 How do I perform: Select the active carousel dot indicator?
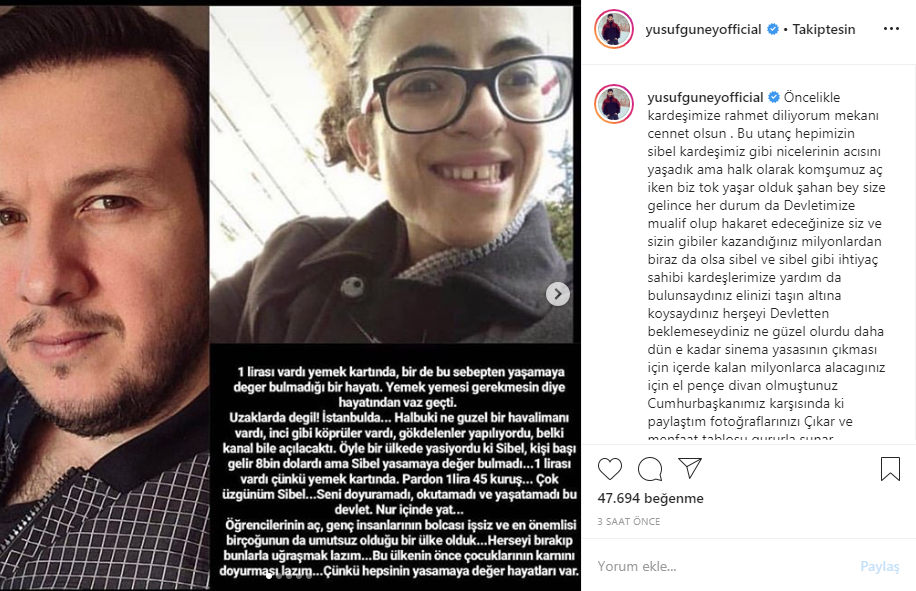[x=269, y=576]
